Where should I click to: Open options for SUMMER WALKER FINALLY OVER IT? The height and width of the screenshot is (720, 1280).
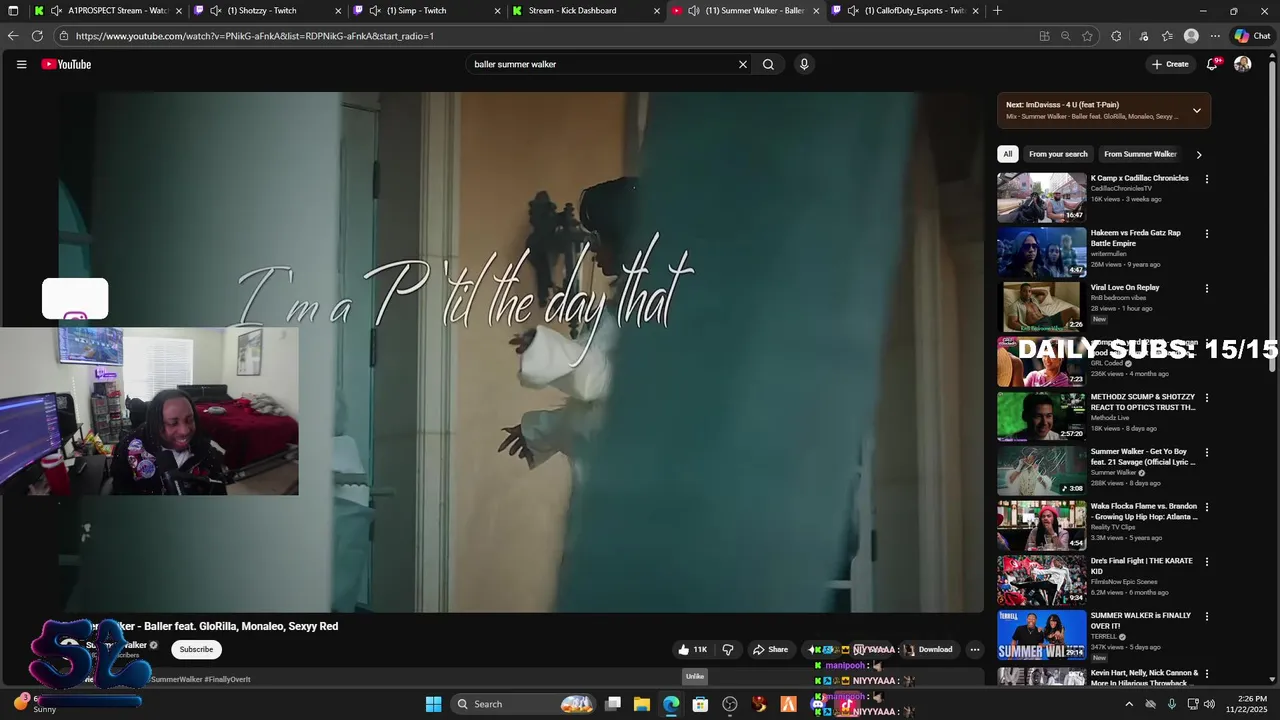point(1207,616)
